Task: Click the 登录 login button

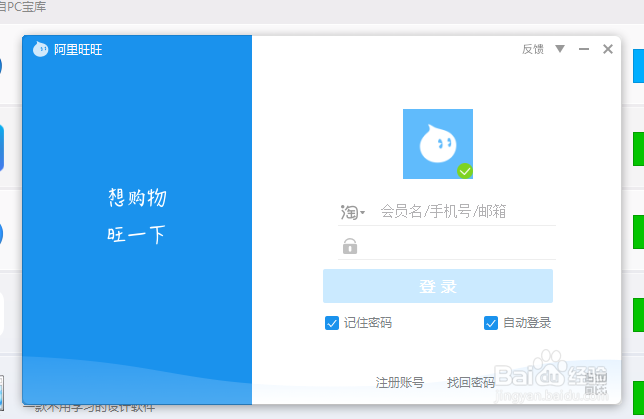Action: tap(438, 286)
